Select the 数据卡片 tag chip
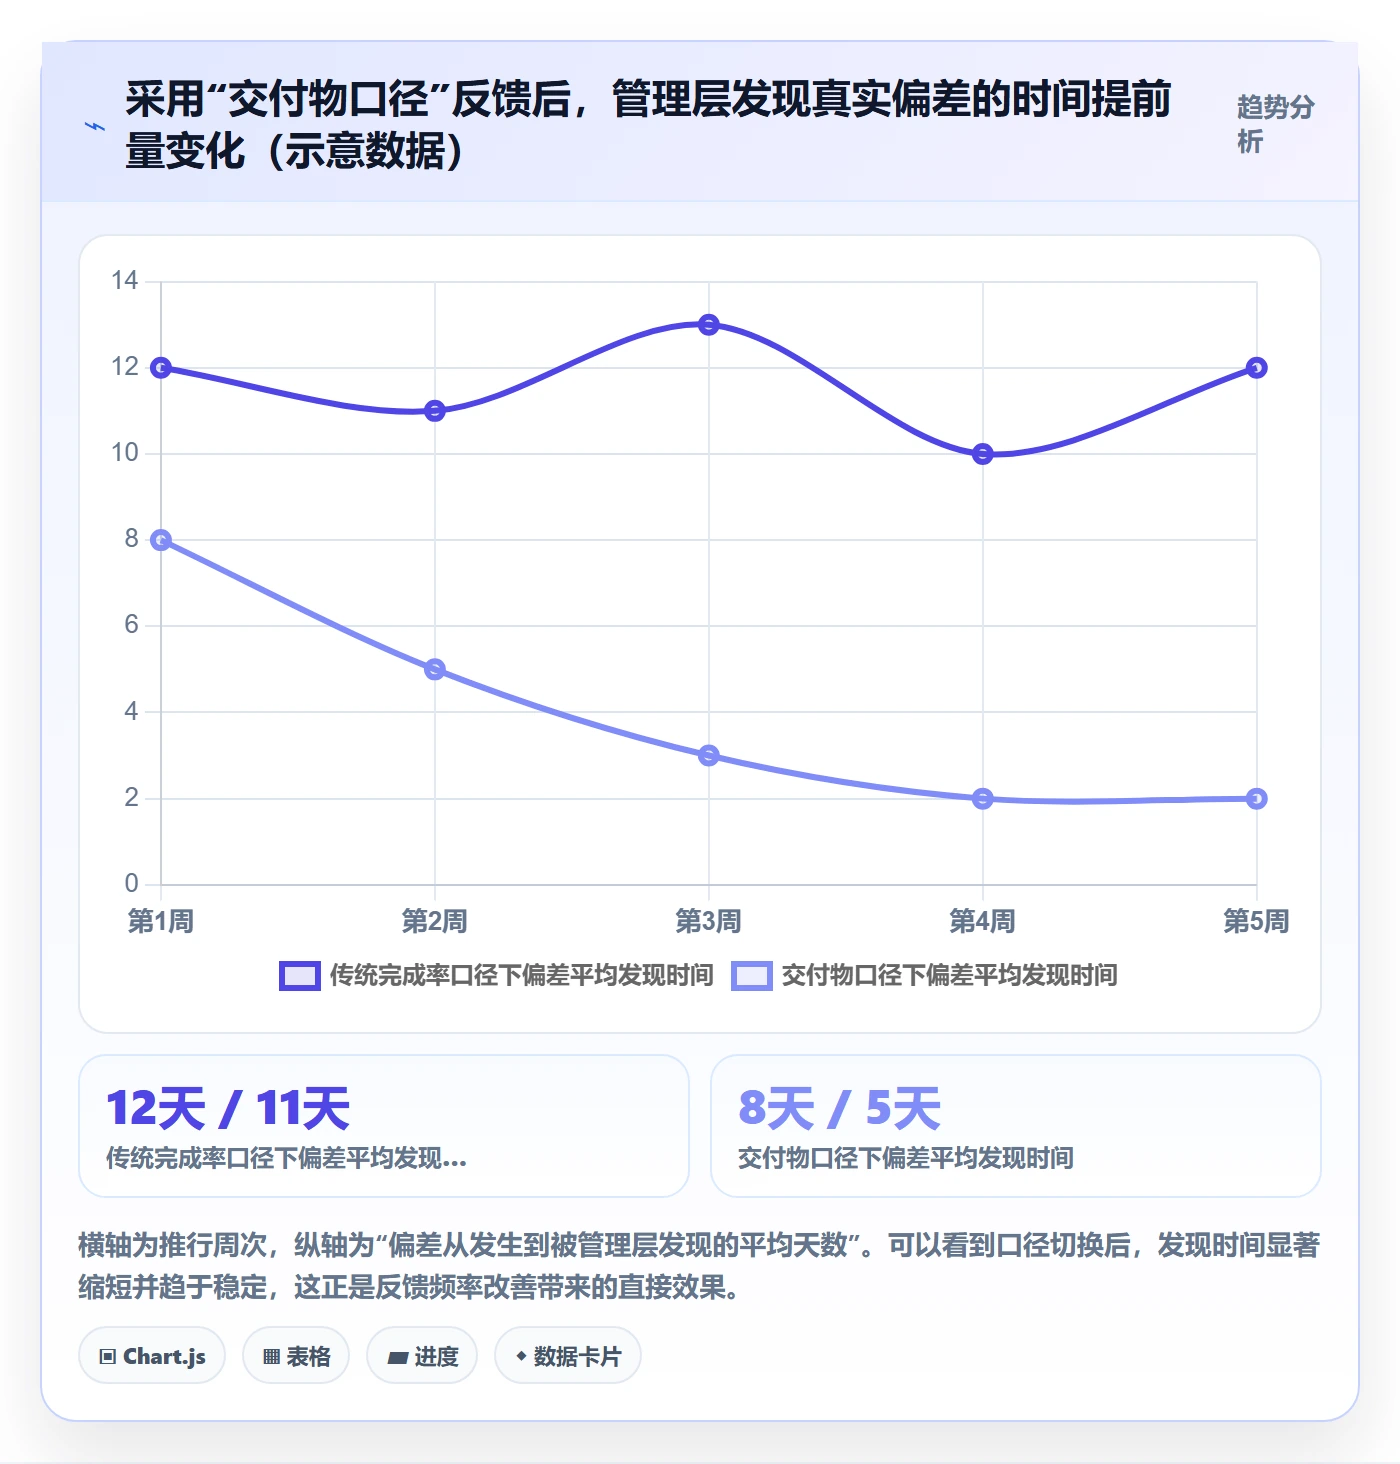 (x=568, y=1356)
